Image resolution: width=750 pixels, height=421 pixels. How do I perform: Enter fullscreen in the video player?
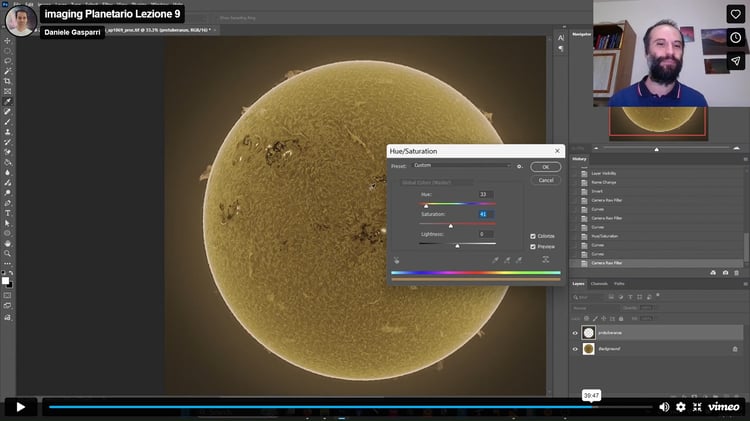coord(697,407)
